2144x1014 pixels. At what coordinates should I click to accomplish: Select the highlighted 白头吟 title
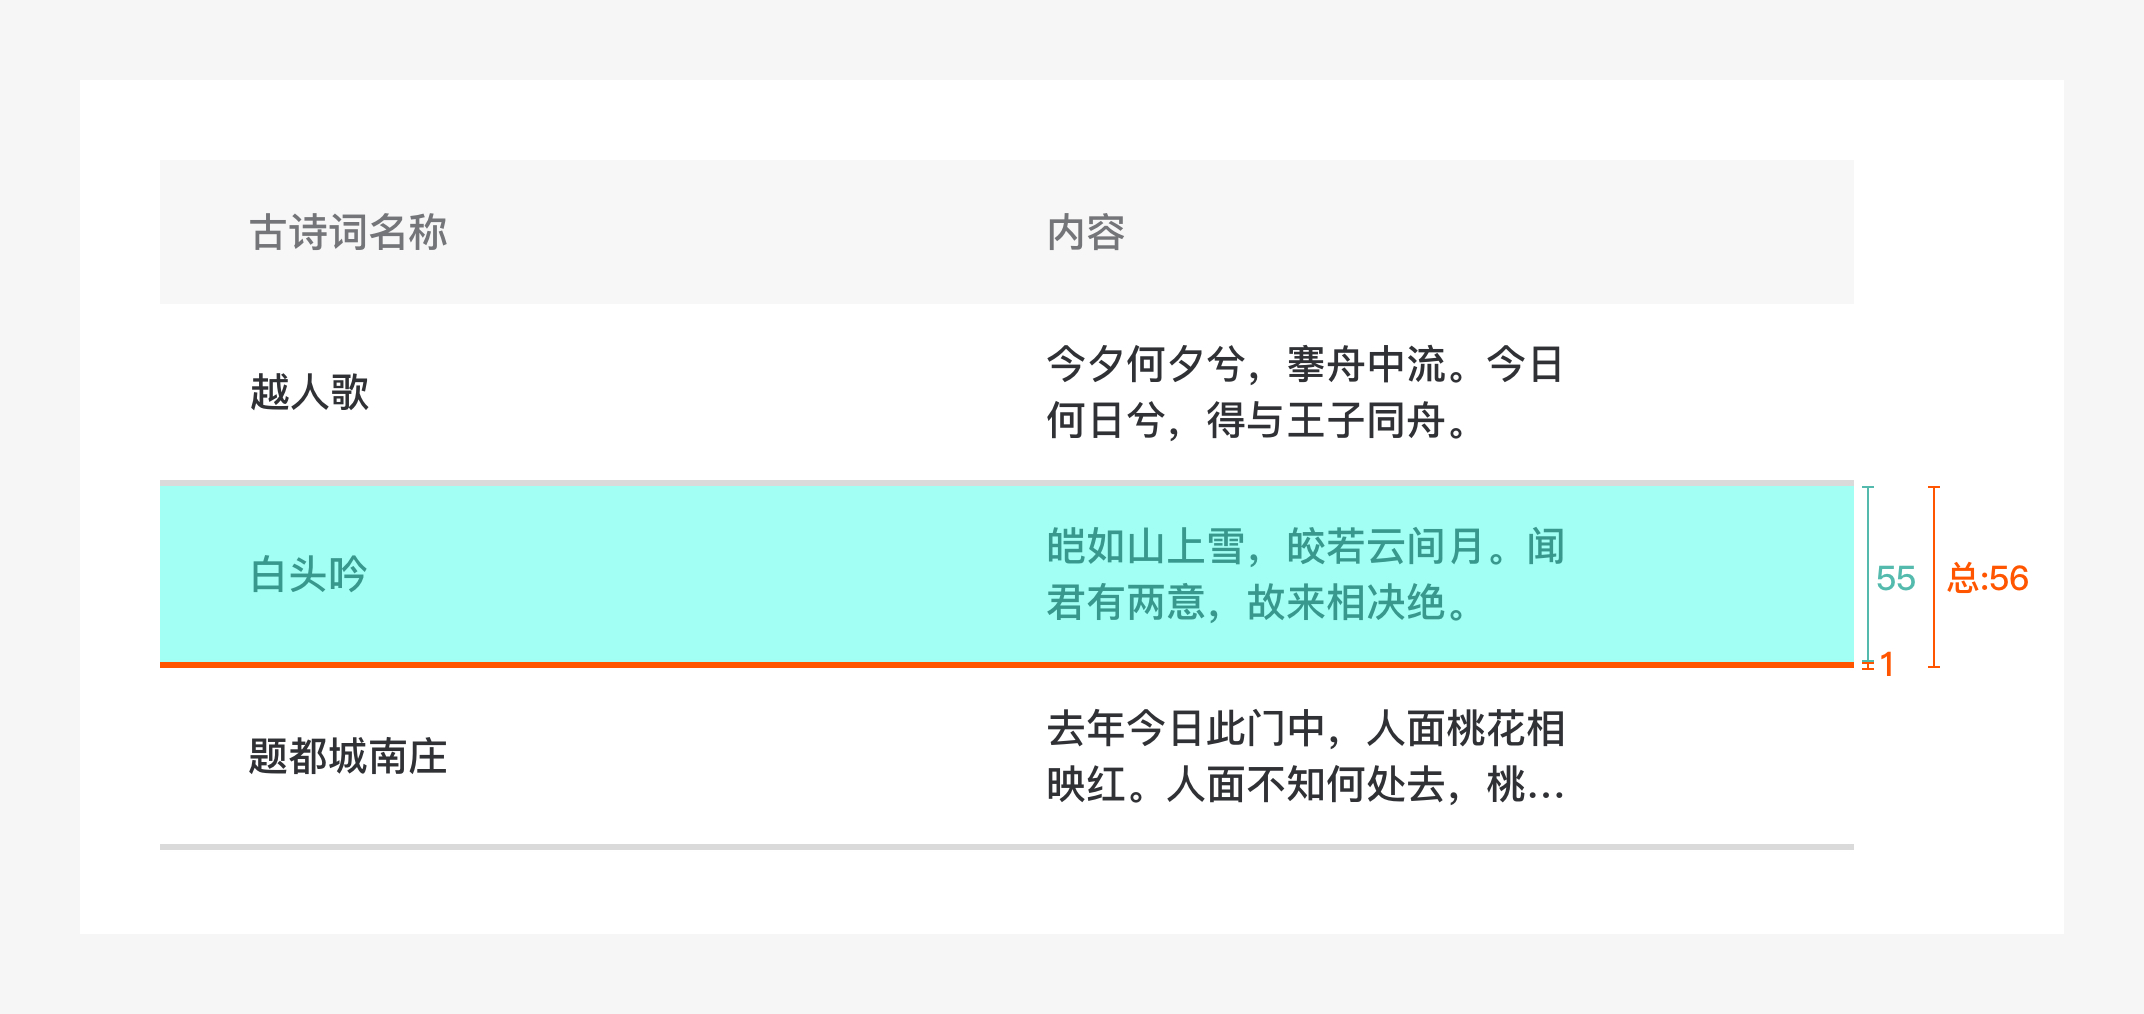[x=309, y=574]
